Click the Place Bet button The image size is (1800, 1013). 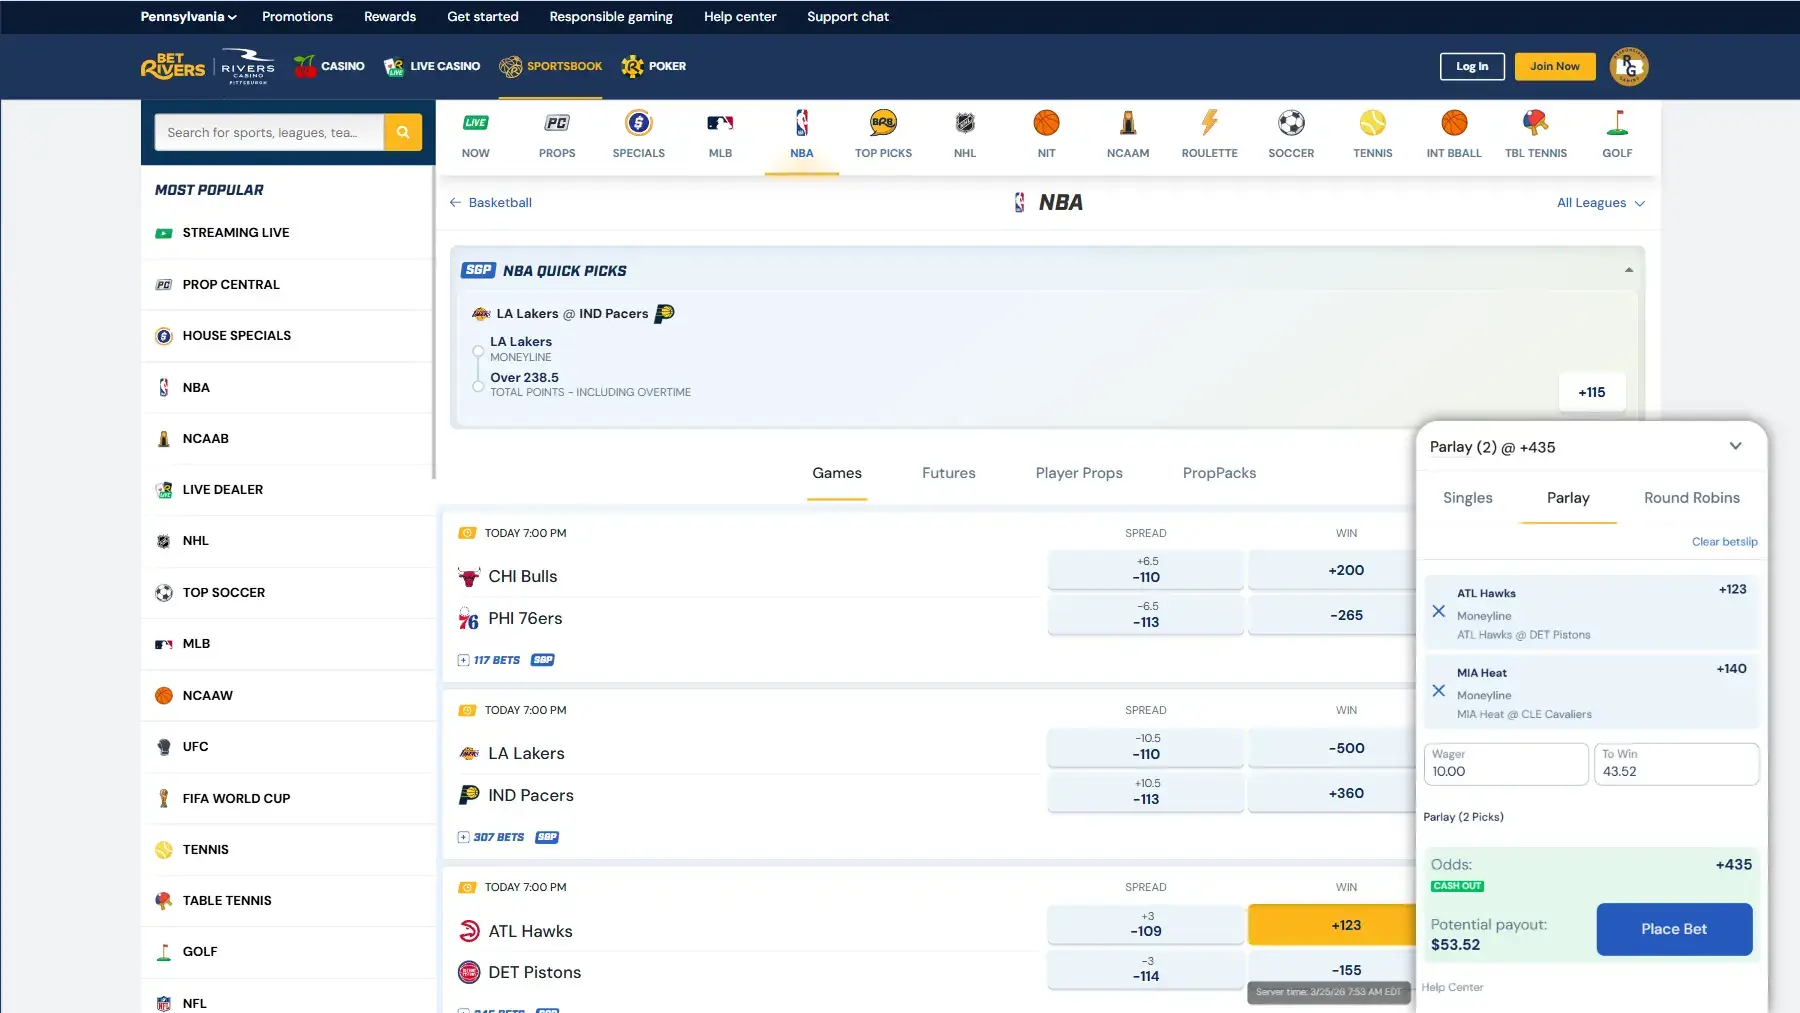(x=1674, y=929)
